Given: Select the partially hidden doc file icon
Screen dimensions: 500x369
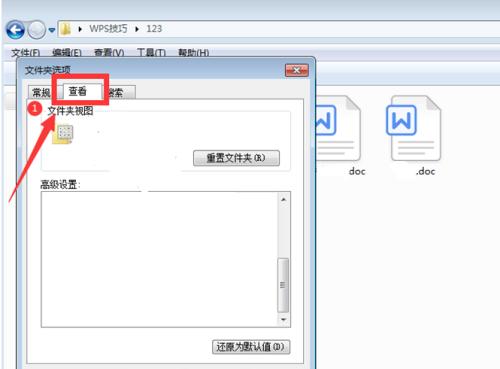Looking at the screenshot, I should click(338, 129).
